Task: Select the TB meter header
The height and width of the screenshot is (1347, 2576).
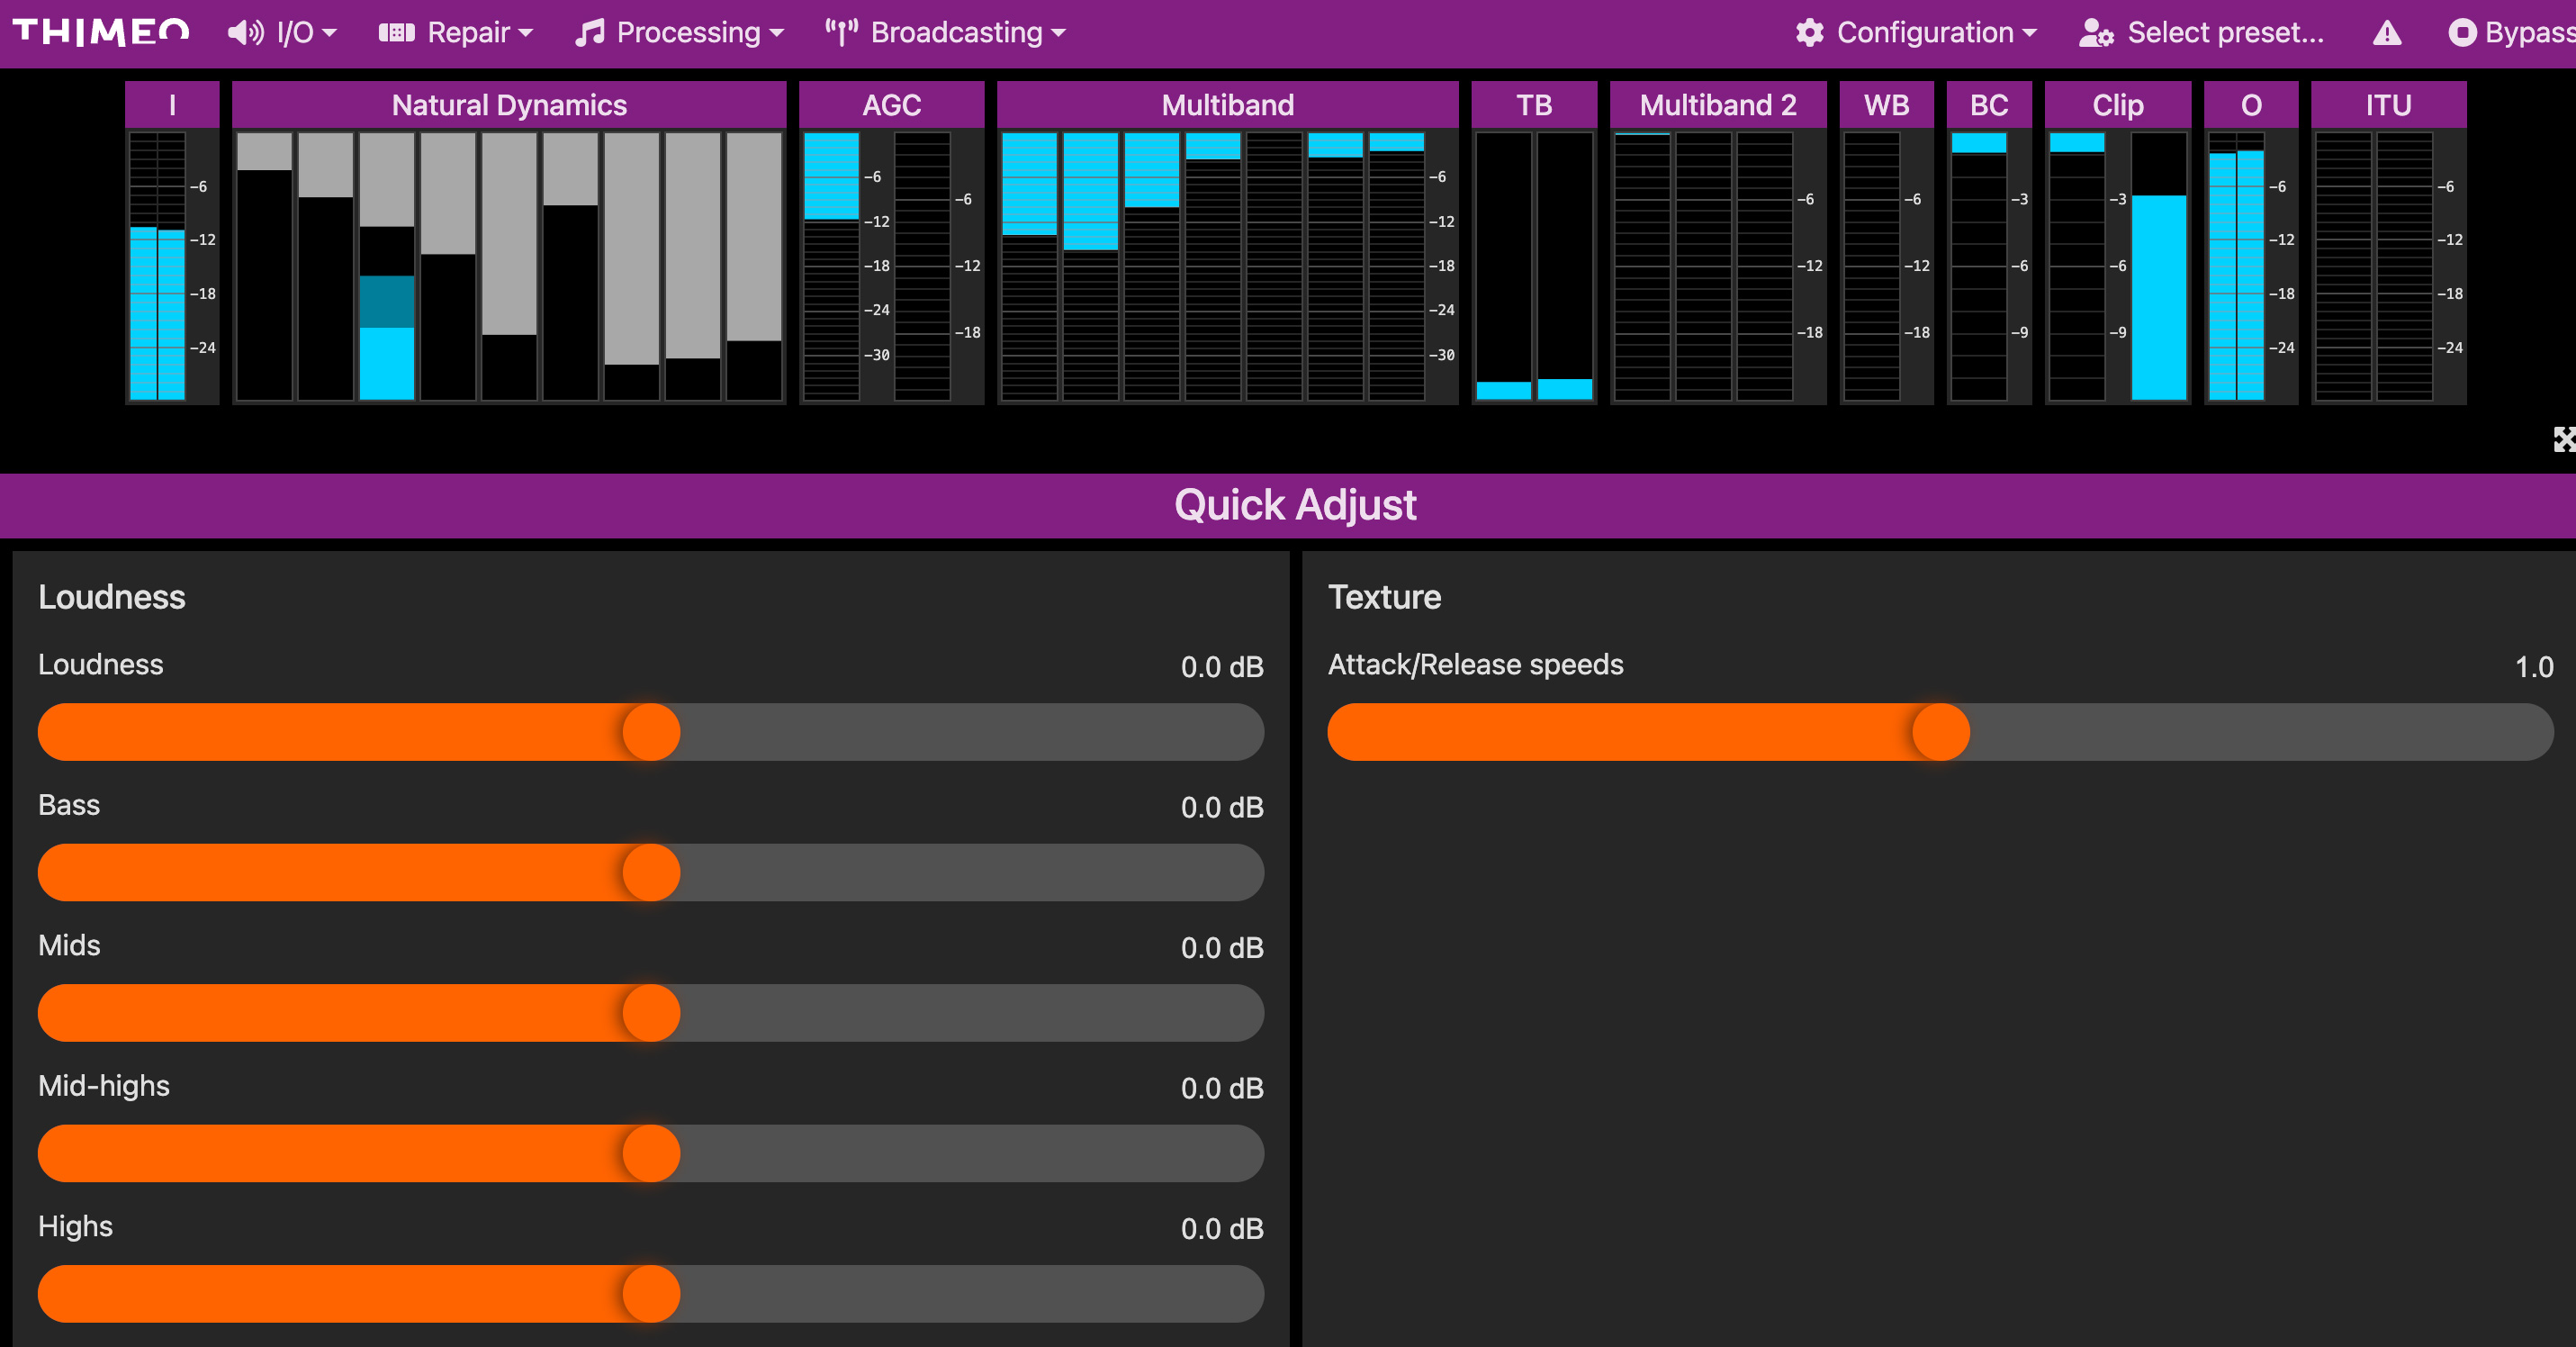Action: click(1534, 105)
